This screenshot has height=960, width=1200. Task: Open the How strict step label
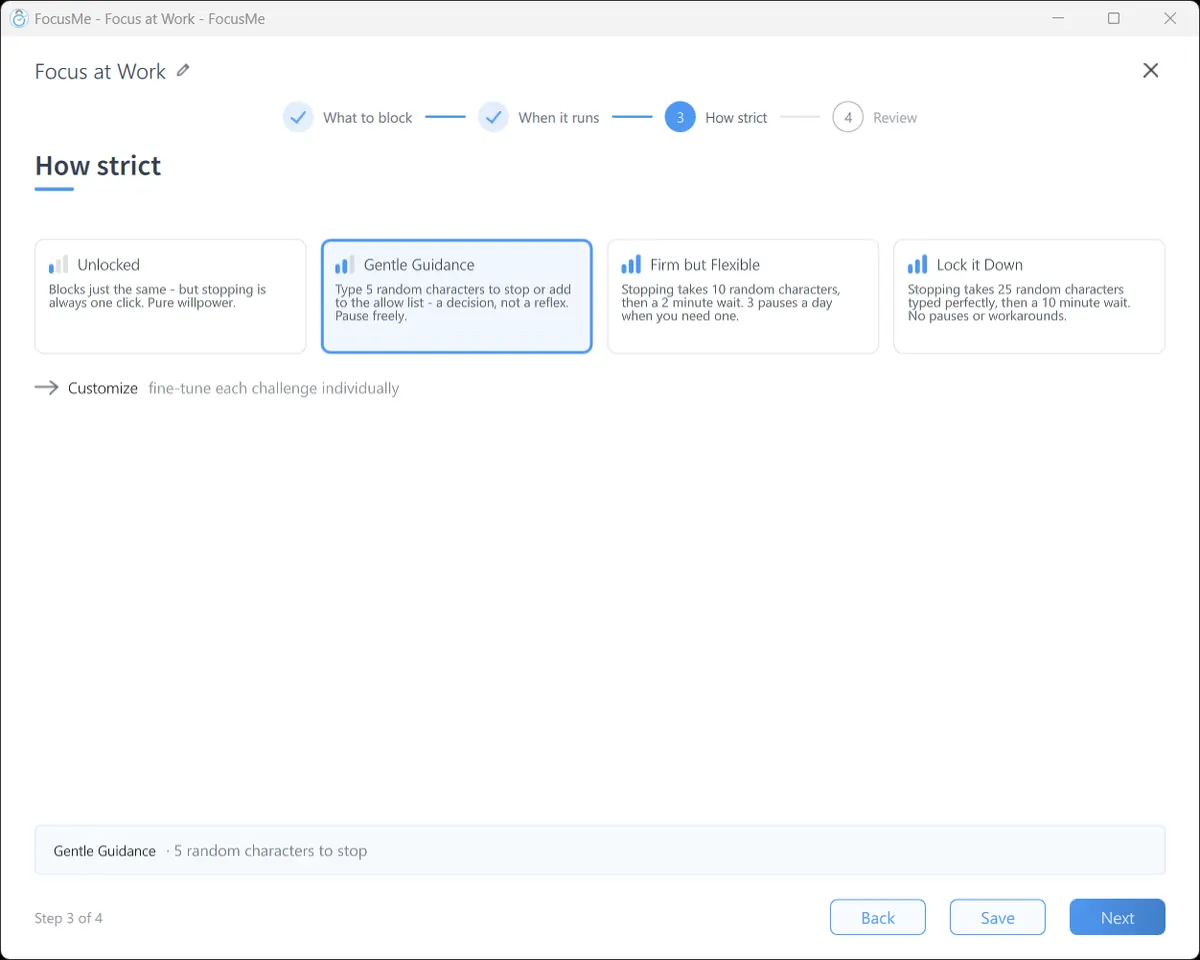click(x=736, y=117)
